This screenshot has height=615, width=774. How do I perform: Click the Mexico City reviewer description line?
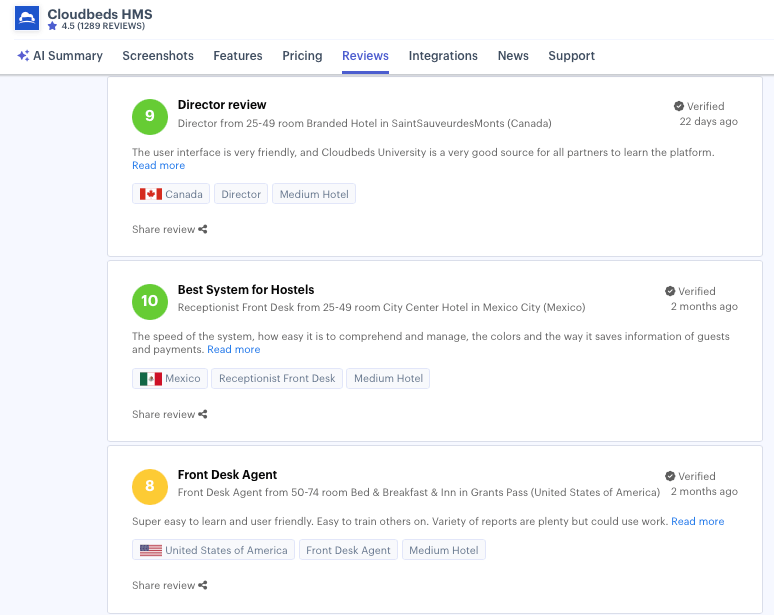(x=382, y=308)
